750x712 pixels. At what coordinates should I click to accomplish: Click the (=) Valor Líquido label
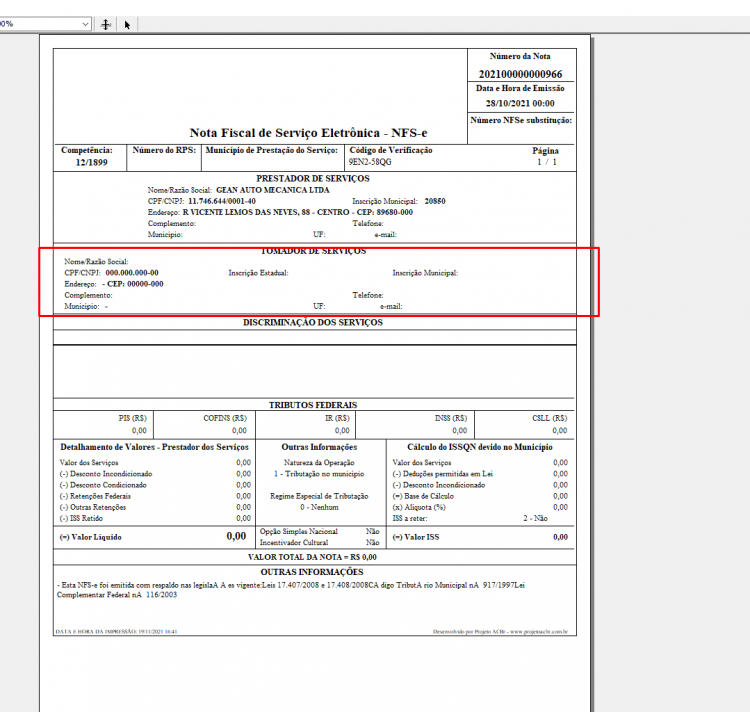pyautogui.click(x=90, y=537)
